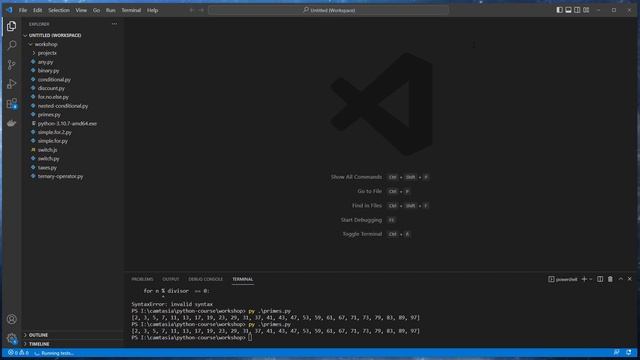Expand the Outline section

click(x=38, y=335)
